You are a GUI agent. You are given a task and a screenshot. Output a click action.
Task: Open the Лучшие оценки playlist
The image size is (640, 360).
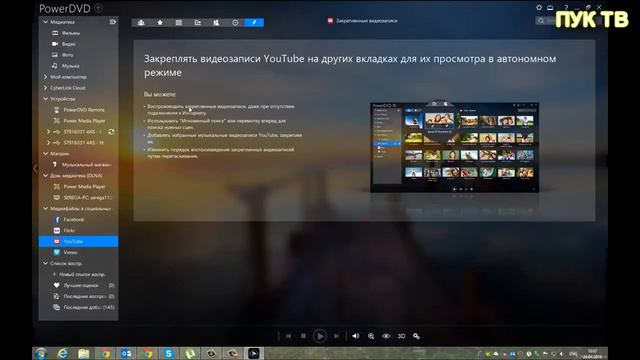81,285
